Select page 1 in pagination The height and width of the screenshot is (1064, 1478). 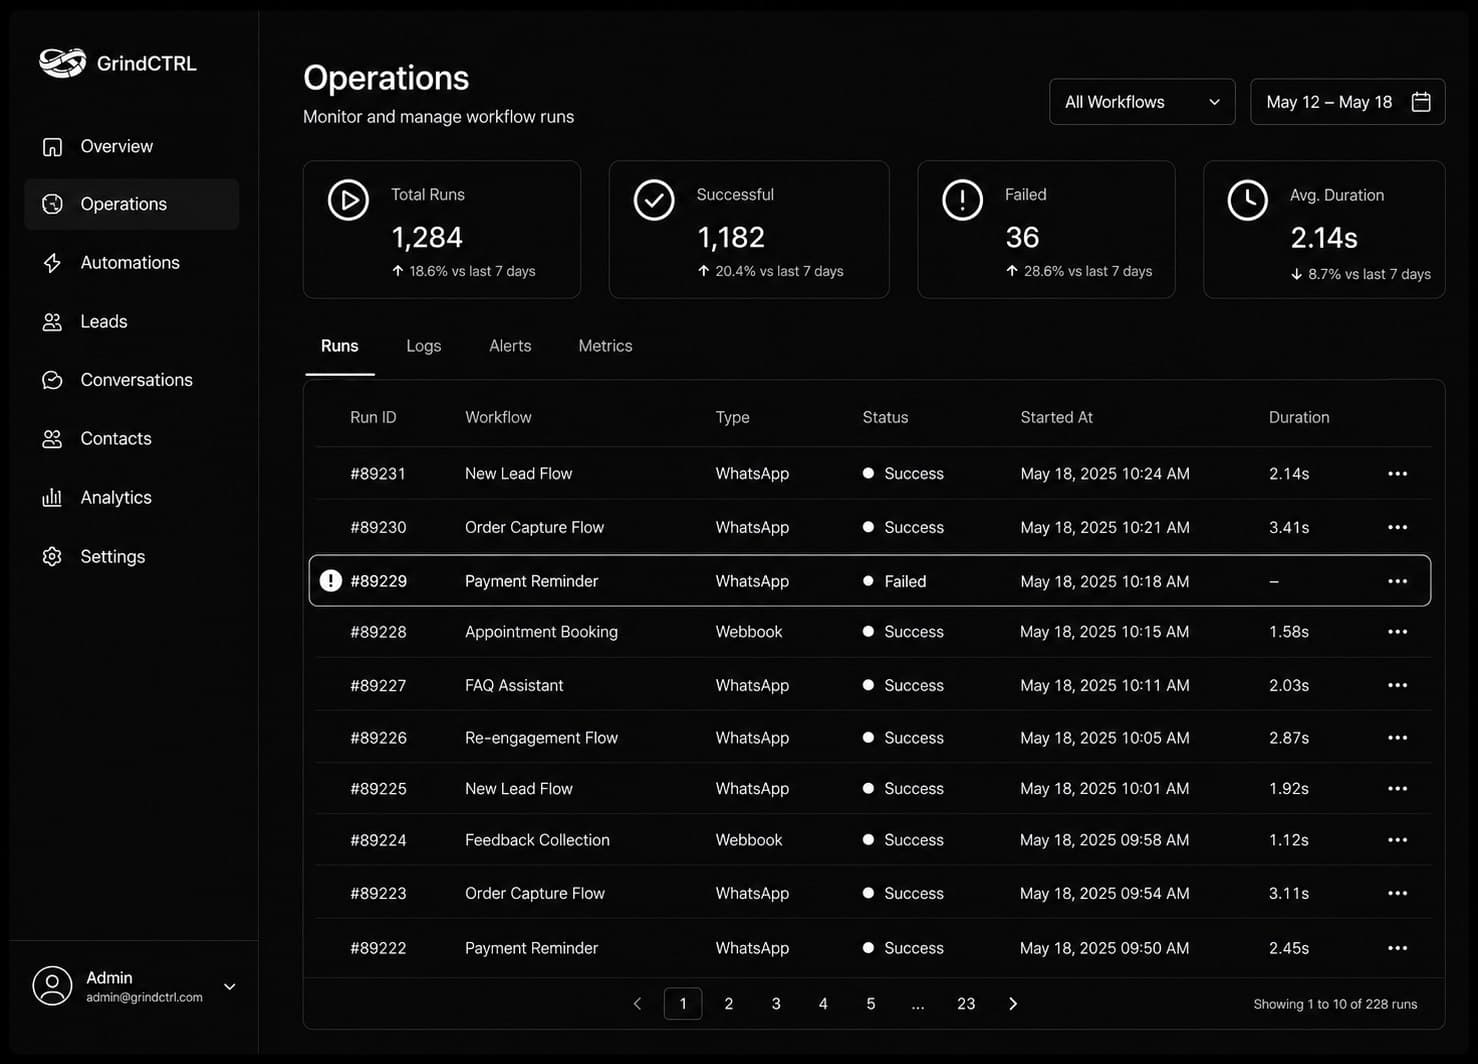pos(683,1004)
